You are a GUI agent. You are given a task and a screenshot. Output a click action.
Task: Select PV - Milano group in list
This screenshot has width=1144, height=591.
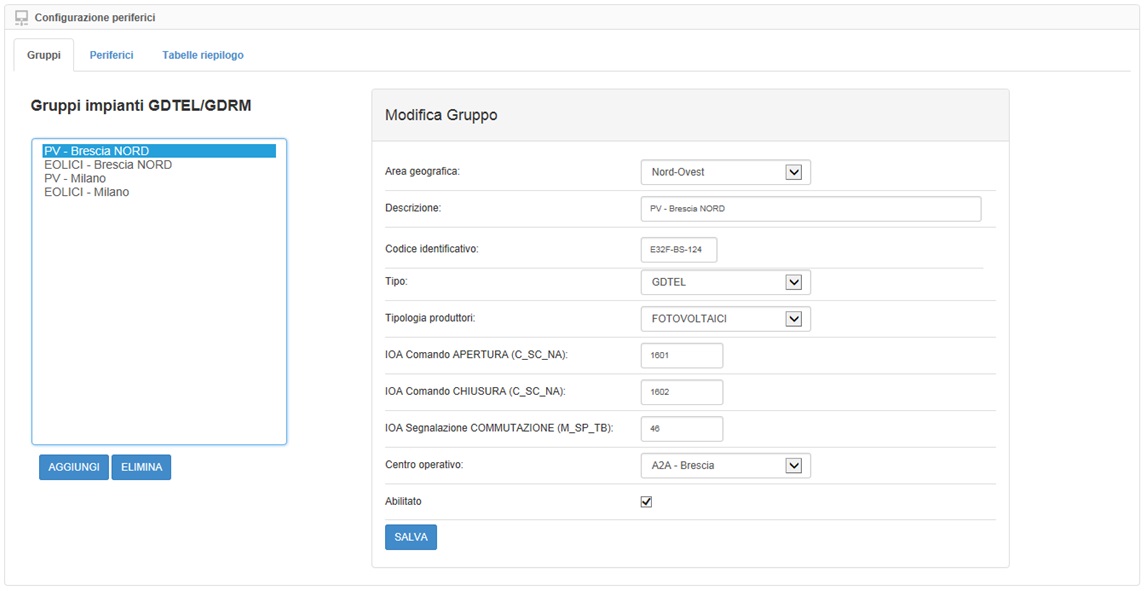(x=75, y=178)
